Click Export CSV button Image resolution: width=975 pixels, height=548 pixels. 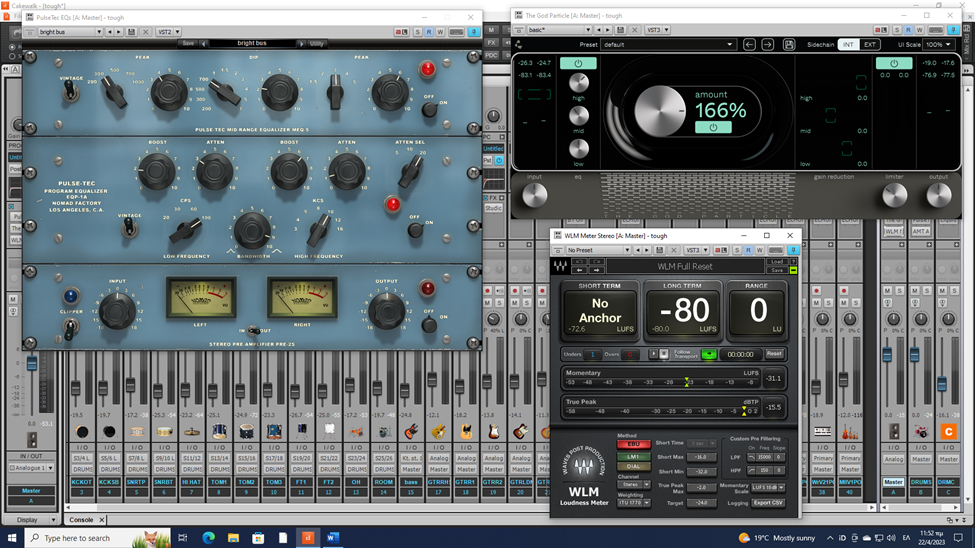pos(768,503)
